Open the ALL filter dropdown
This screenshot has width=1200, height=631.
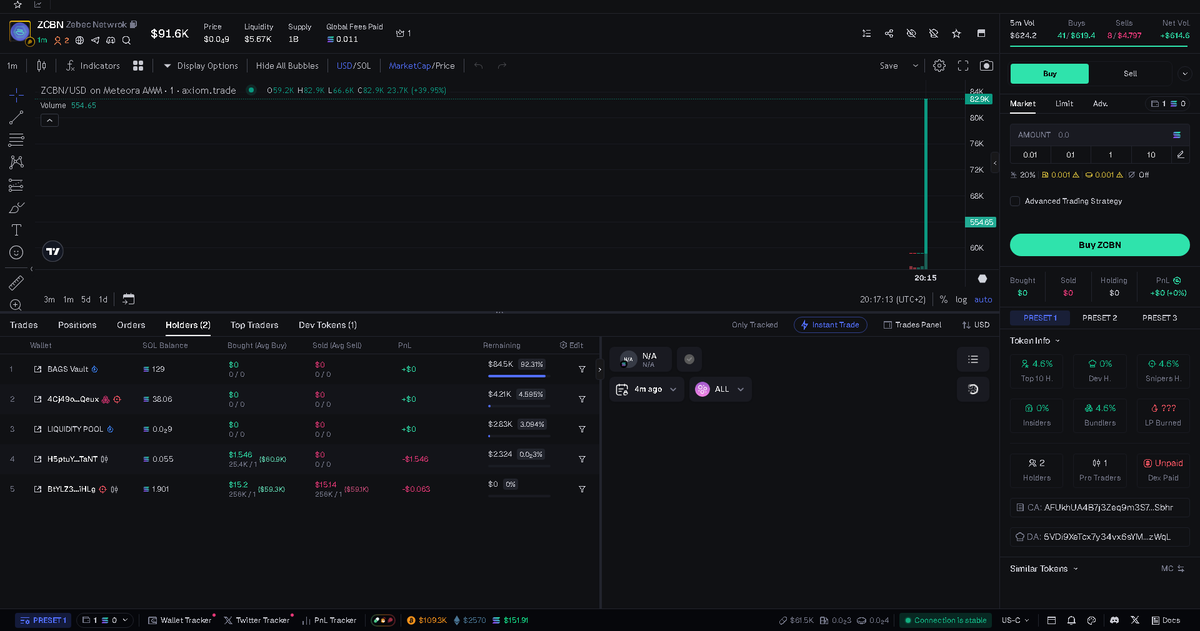point(720,389)
